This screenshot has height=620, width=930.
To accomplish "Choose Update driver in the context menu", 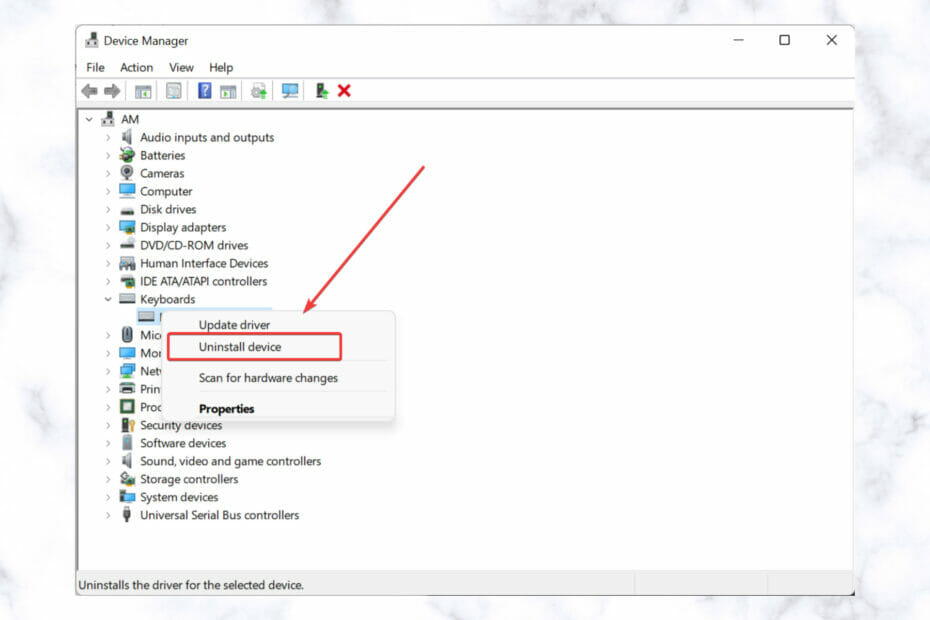I will click(x=234, y=325).
